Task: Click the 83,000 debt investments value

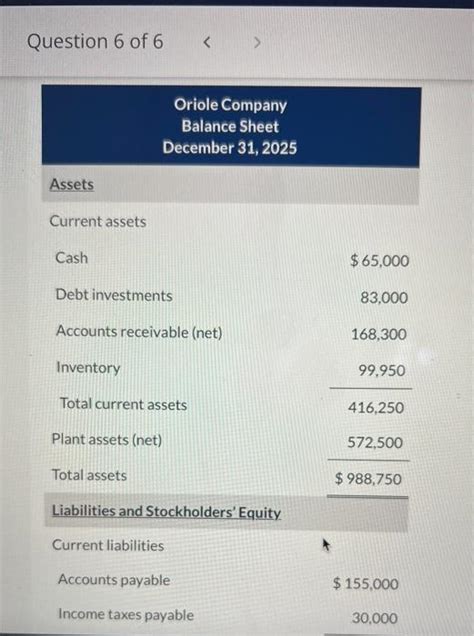Action: [384, 298]
